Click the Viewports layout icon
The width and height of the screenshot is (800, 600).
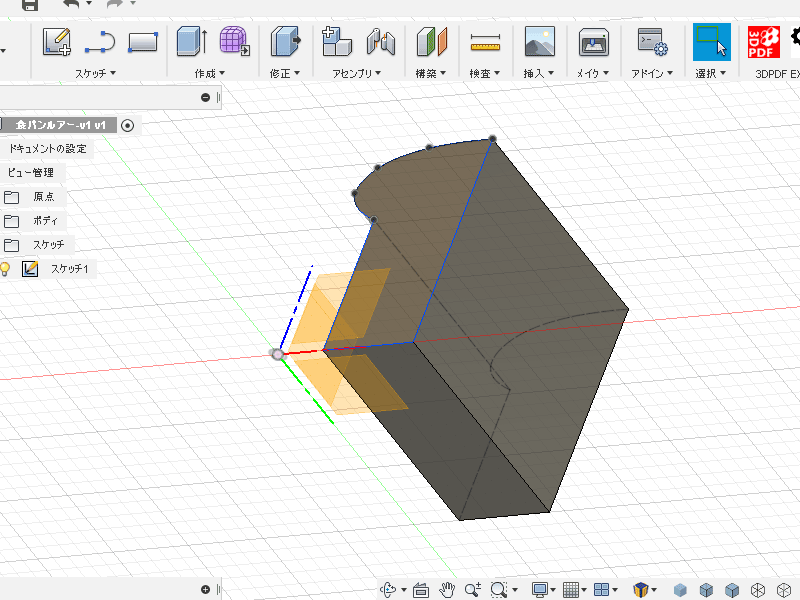pyautogui.click(x=602, y=590)
